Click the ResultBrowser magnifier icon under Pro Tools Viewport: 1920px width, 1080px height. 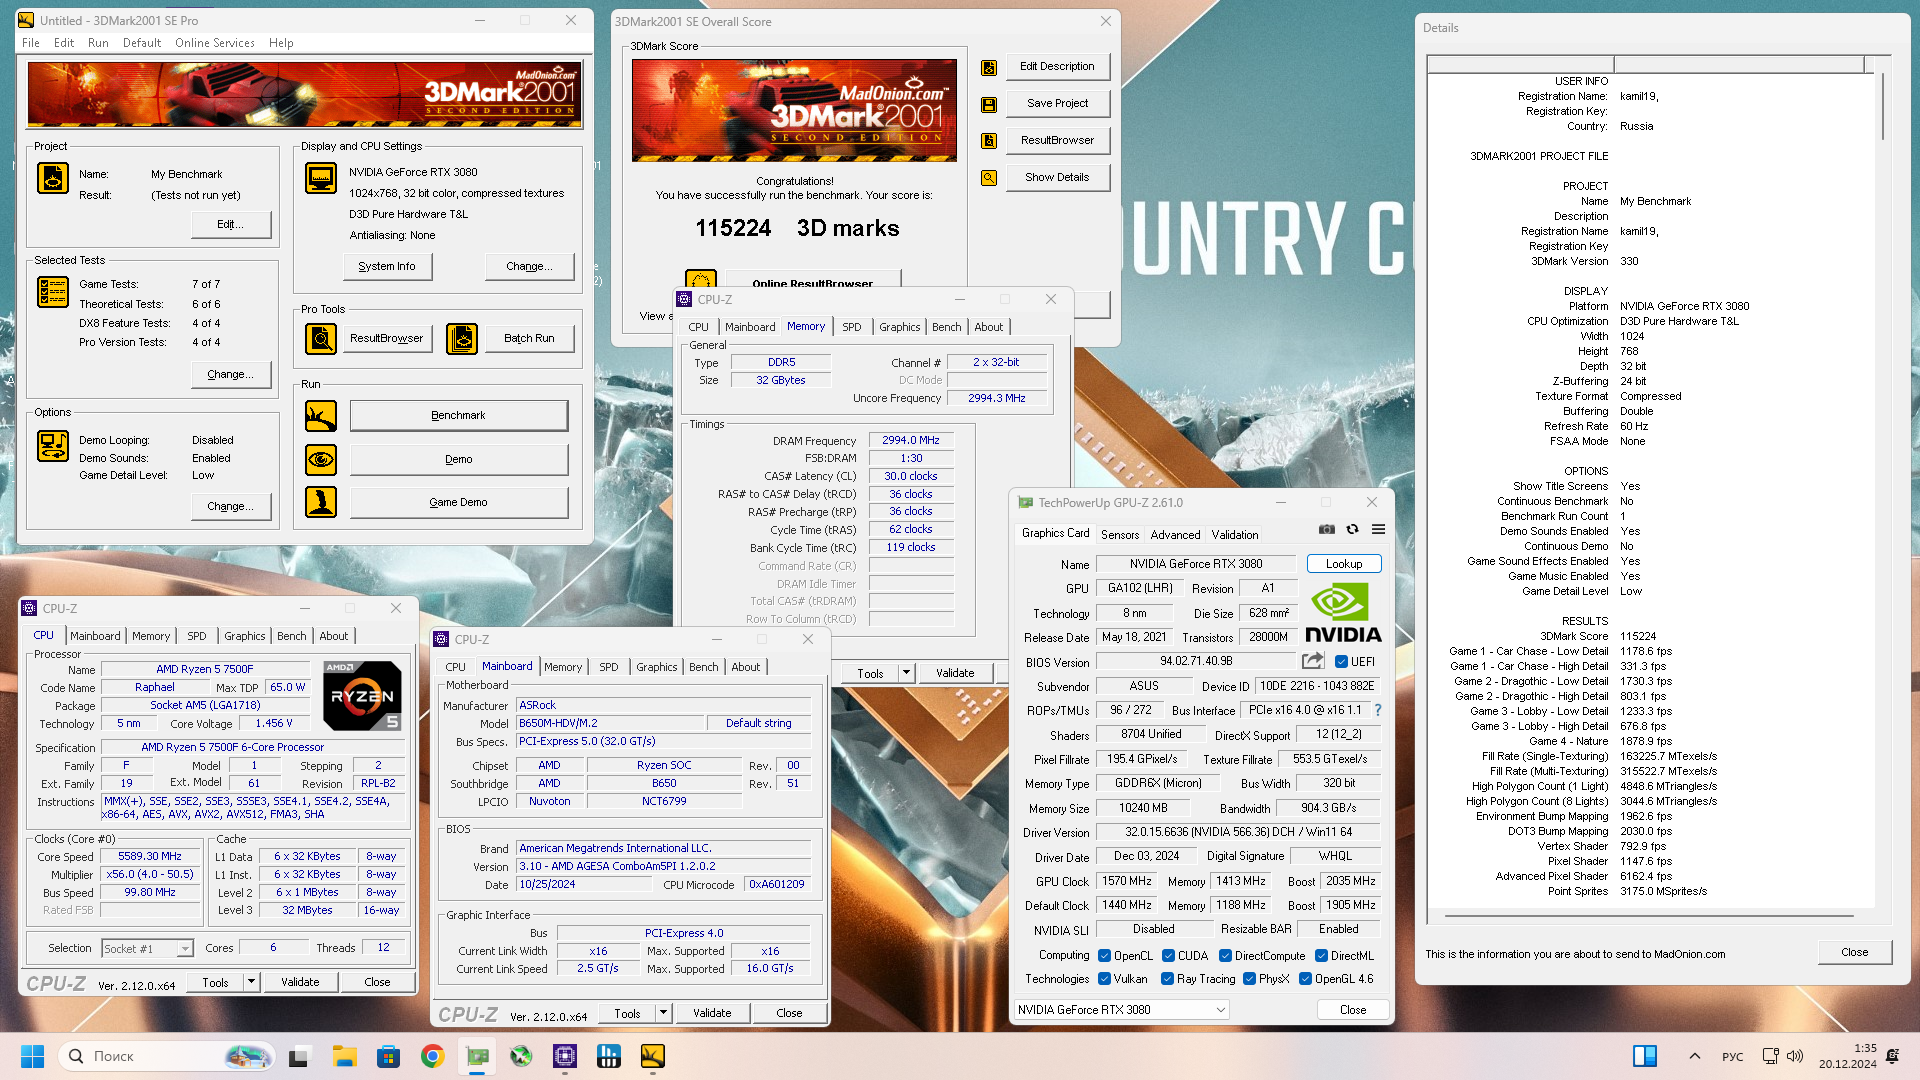point(321,339)
